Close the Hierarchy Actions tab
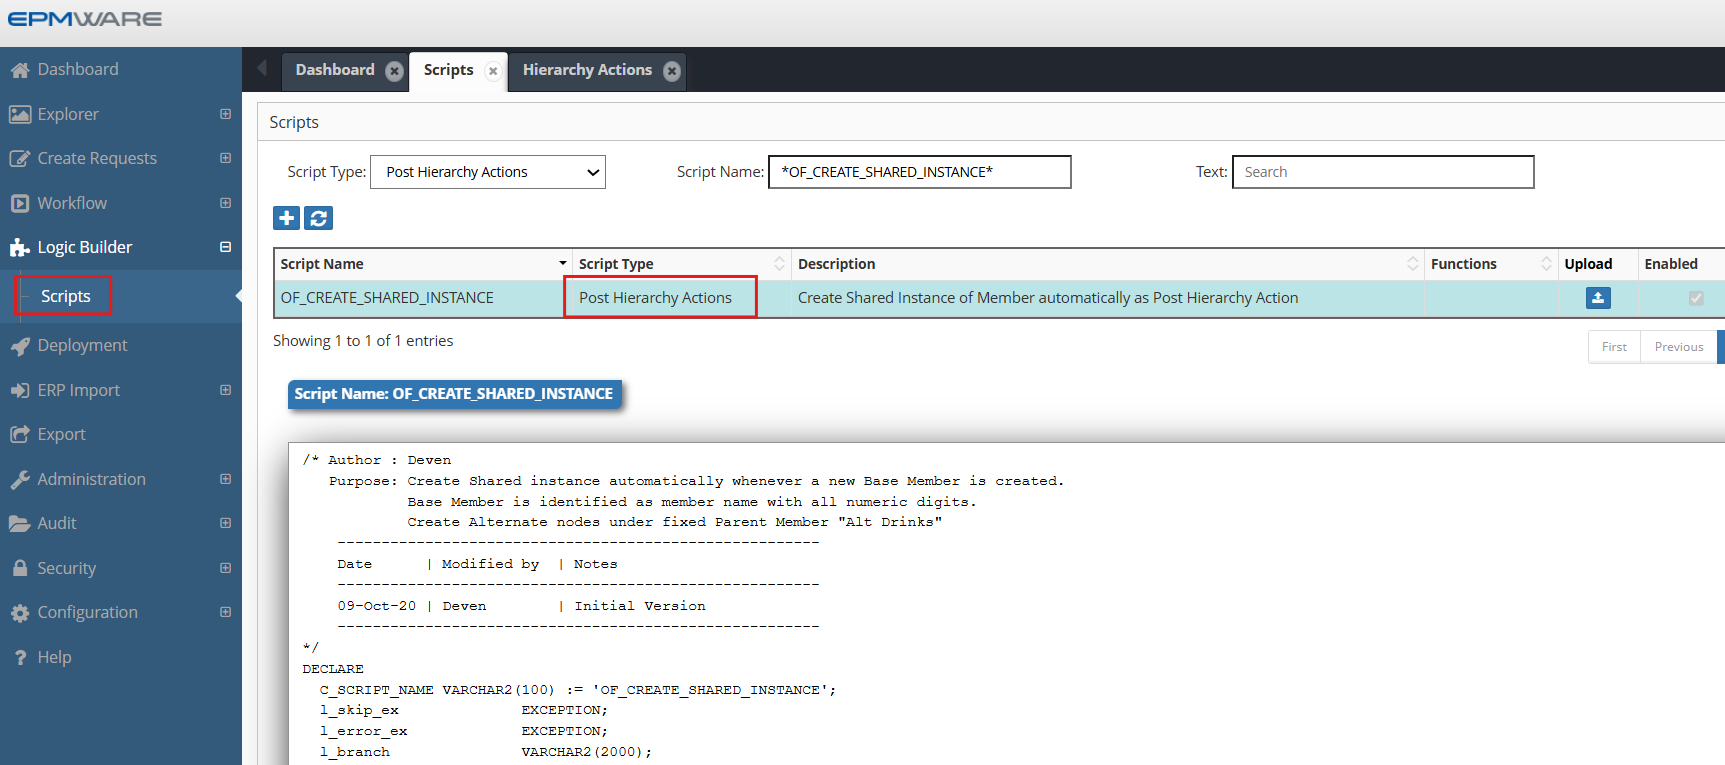 click(672, 71)
